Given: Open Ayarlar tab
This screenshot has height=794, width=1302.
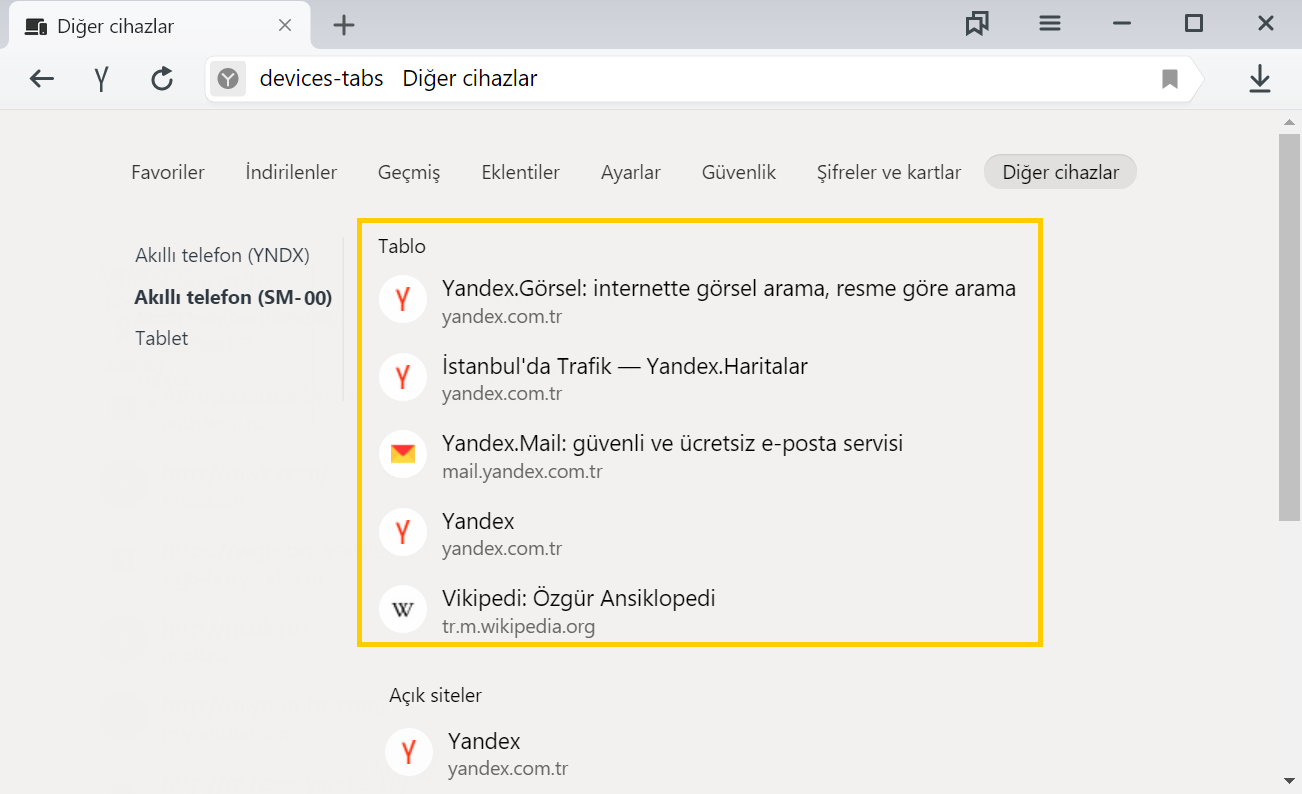Looking at the screenshot, I should [x=631, y=172].
